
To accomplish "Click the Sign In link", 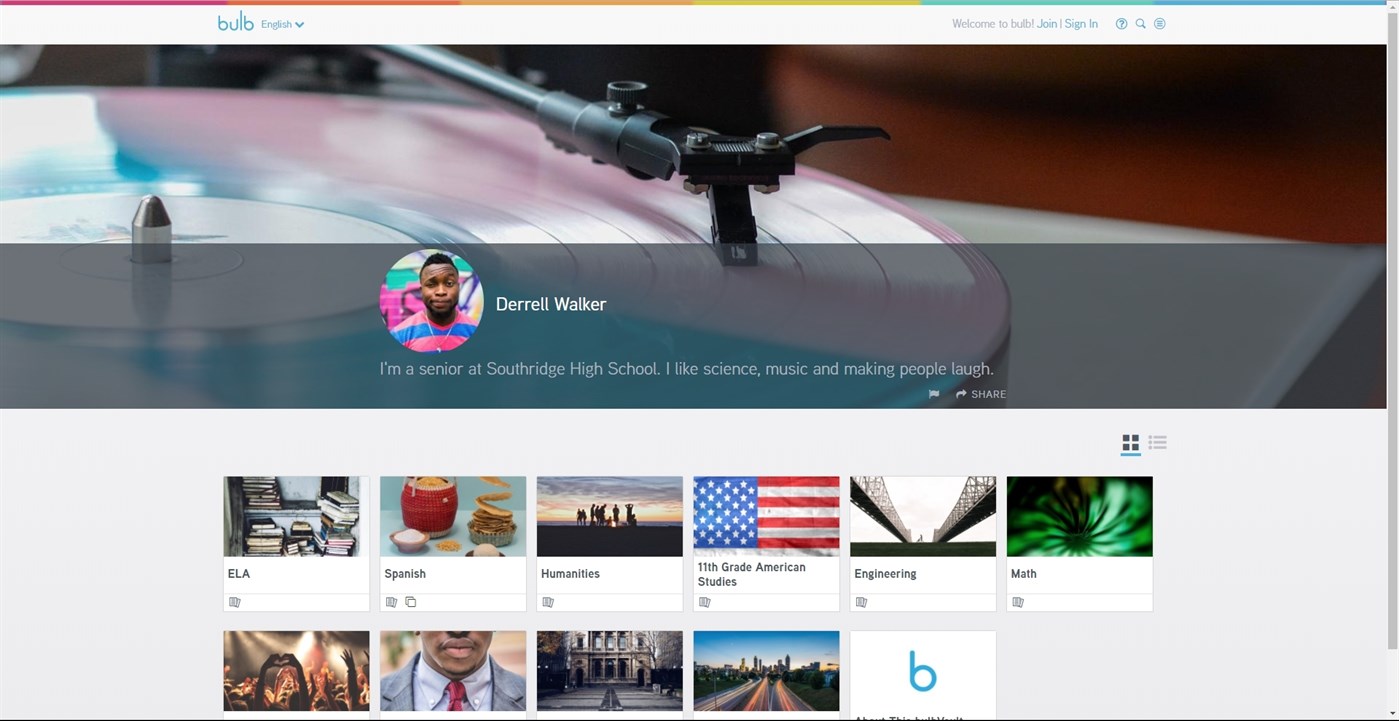I will [x=1080, y=23].
